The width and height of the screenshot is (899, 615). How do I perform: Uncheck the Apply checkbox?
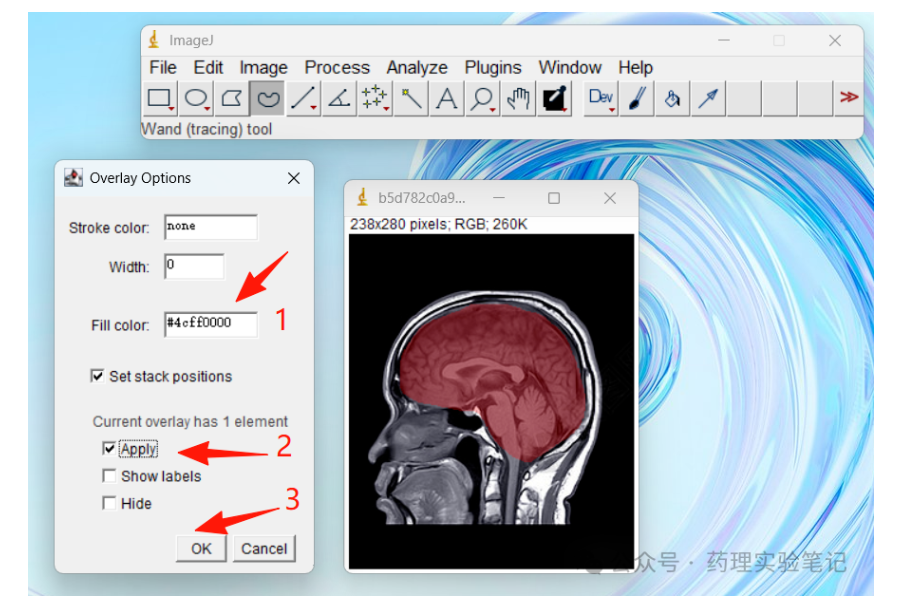pos(109,448)
